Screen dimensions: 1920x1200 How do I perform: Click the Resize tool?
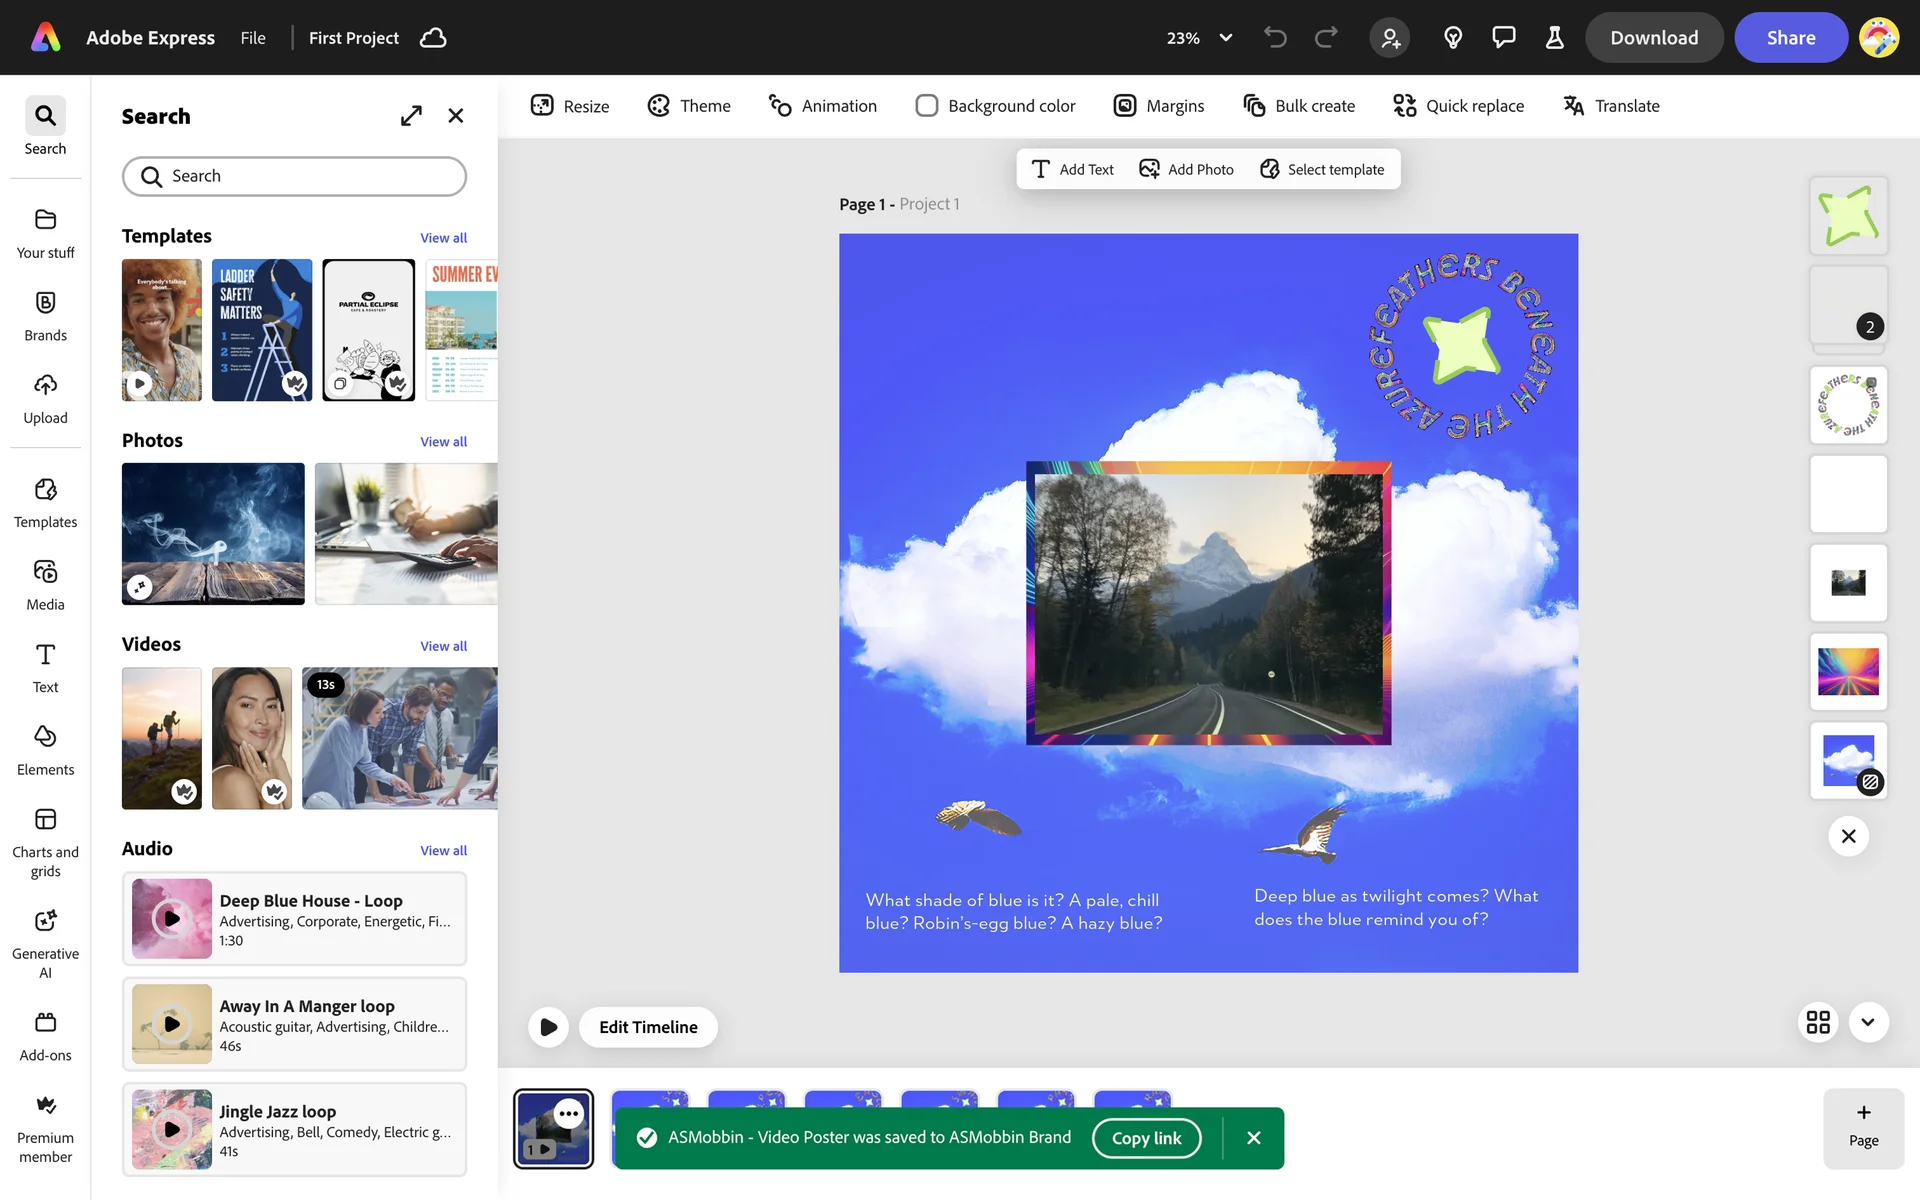pyautogui.click(x=569, y=106)
